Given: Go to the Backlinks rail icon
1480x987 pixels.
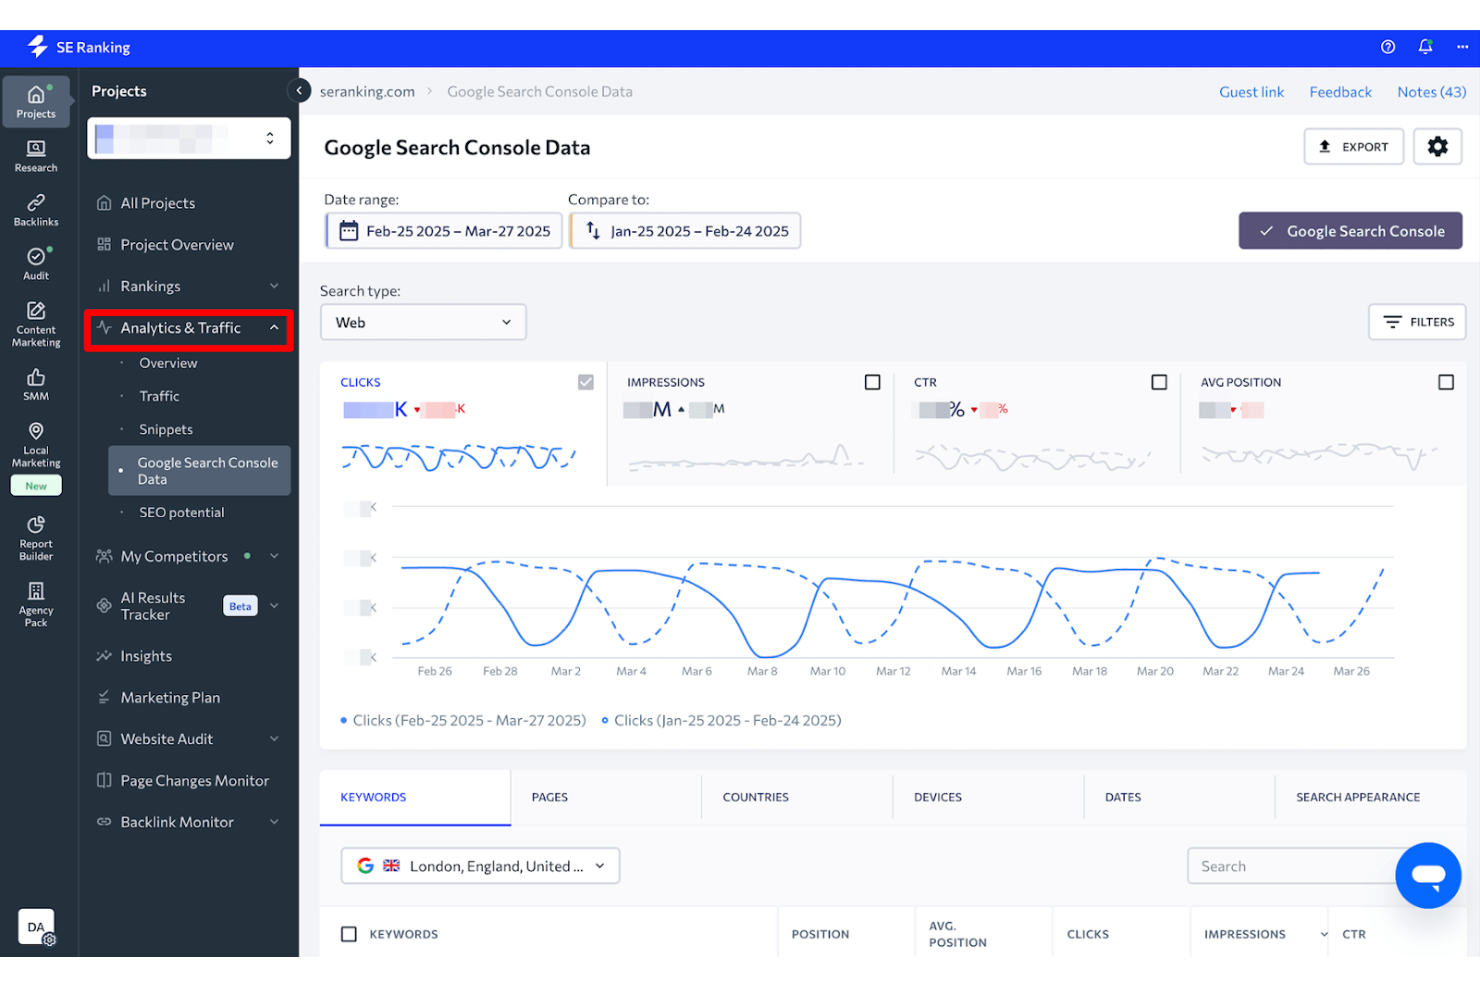Looking at the screenshot, I should pyautogui.click(x=36, y=210).
